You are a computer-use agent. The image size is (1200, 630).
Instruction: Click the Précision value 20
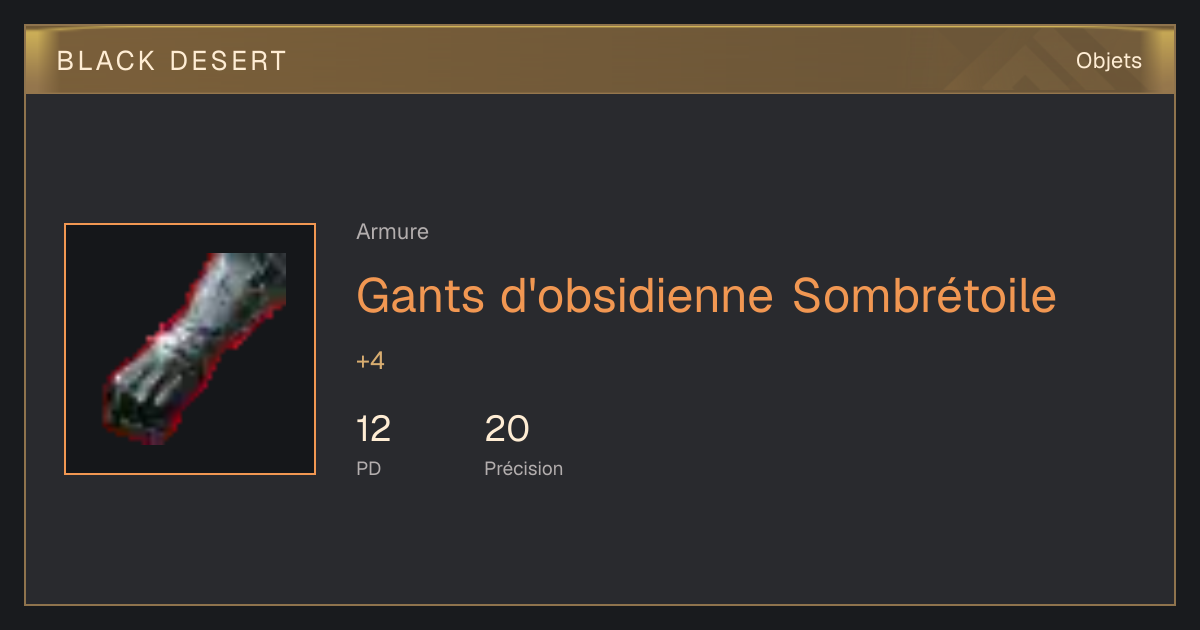click(507, 429)
